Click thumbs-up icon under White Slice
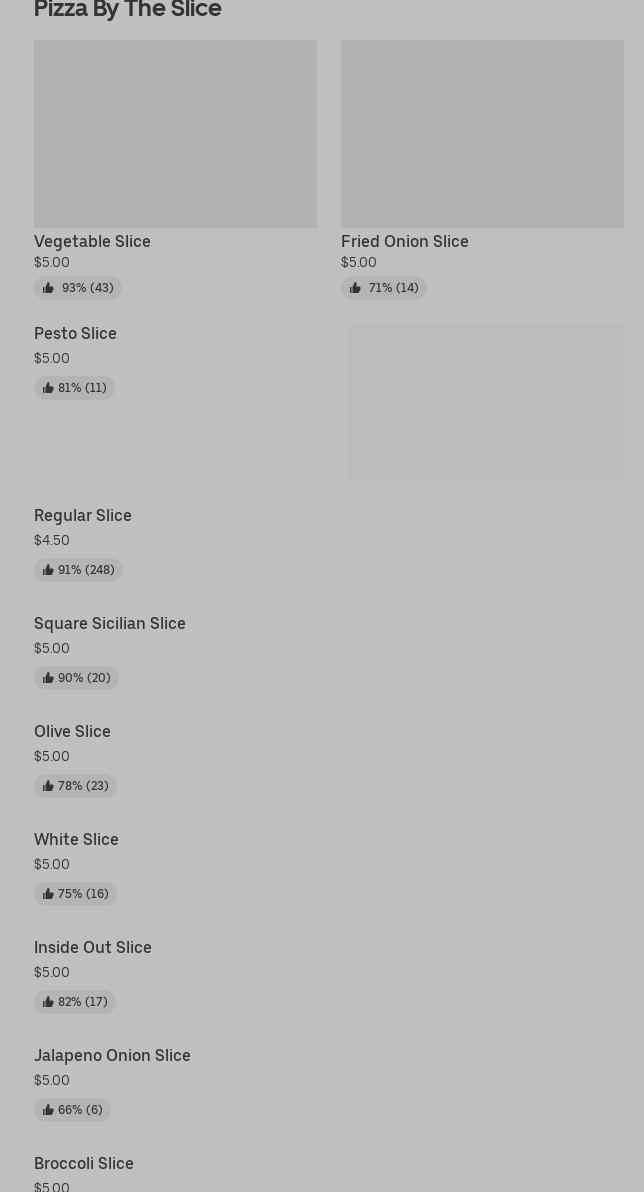 [x=48, y=894]
